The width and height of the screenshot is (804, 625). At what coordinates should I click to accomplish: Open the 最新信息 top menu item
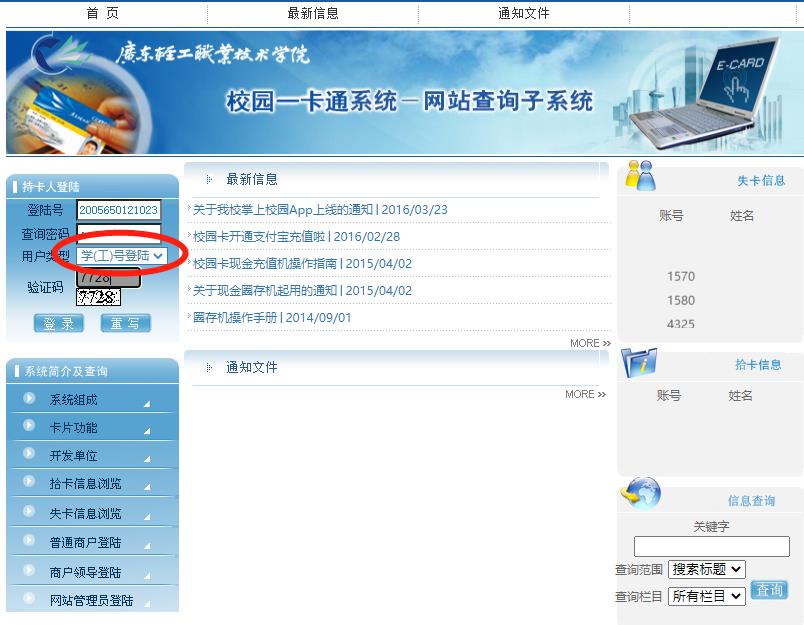point(313,13)
